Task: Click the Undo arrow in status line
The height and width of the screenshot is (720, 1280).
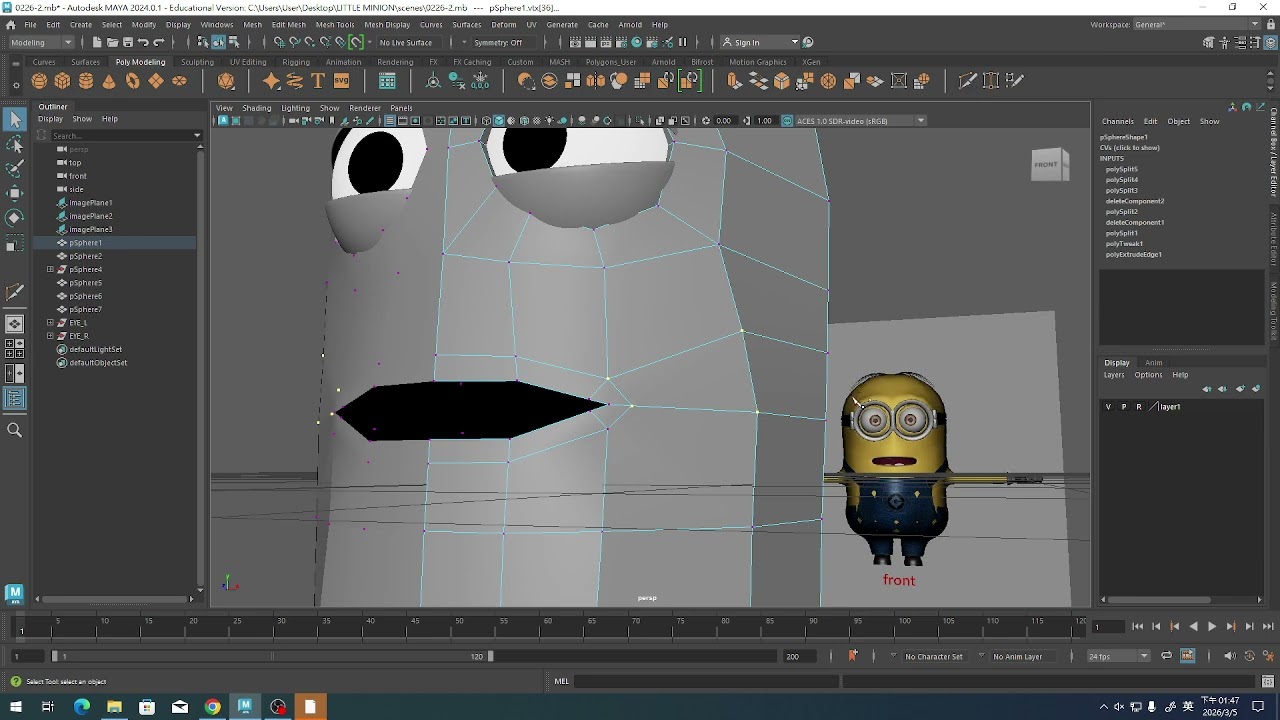Action: pos(143,42)
